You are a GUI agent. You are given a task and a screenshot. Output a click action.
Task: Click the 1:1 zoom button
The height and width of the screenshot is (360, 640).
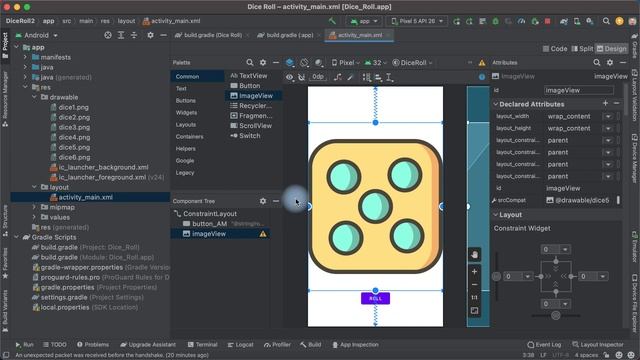[474, 298]
